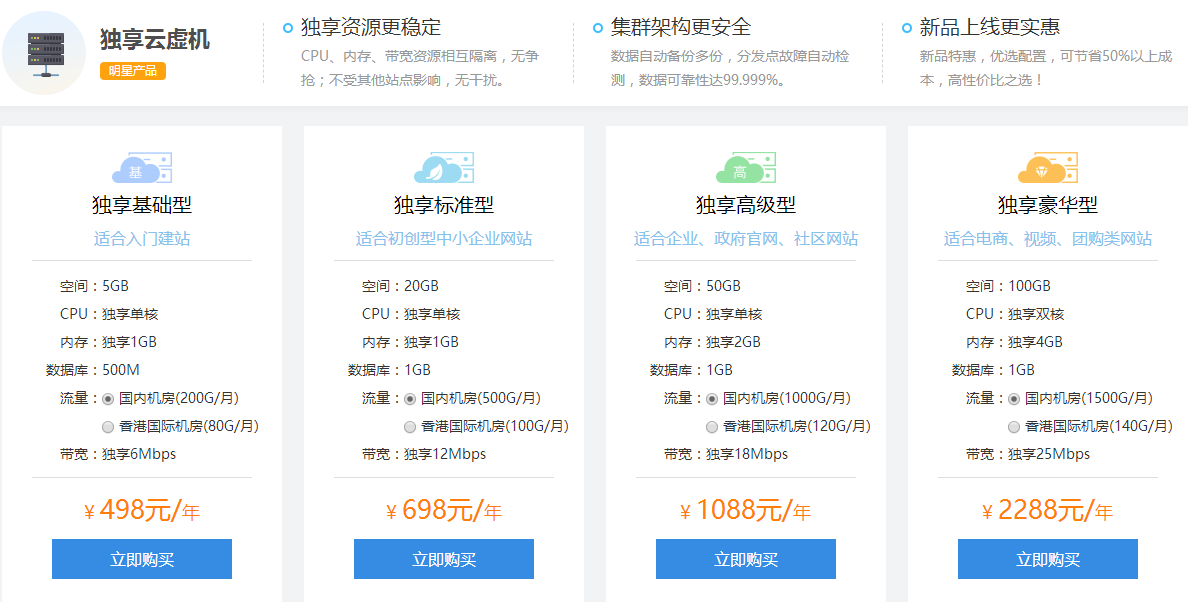Click the ¥1088元/年 price
This screenshot has width=1188, height=602.
tap(746, 510)
